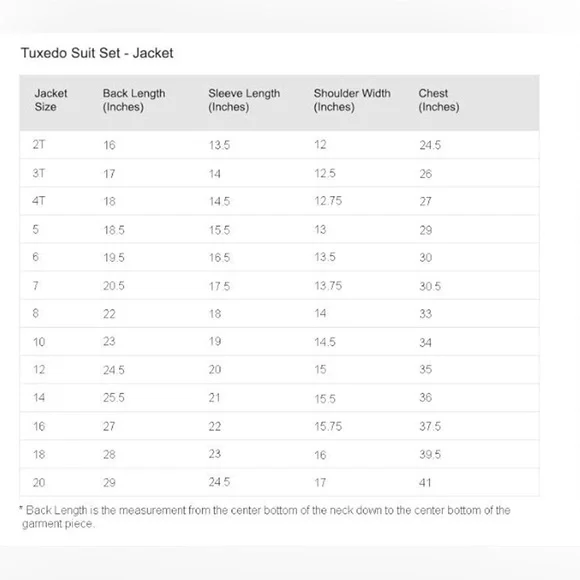Click the 2T size row label
Image resolution: width=580 pixels, height=580 pixels.
point(39,145)
